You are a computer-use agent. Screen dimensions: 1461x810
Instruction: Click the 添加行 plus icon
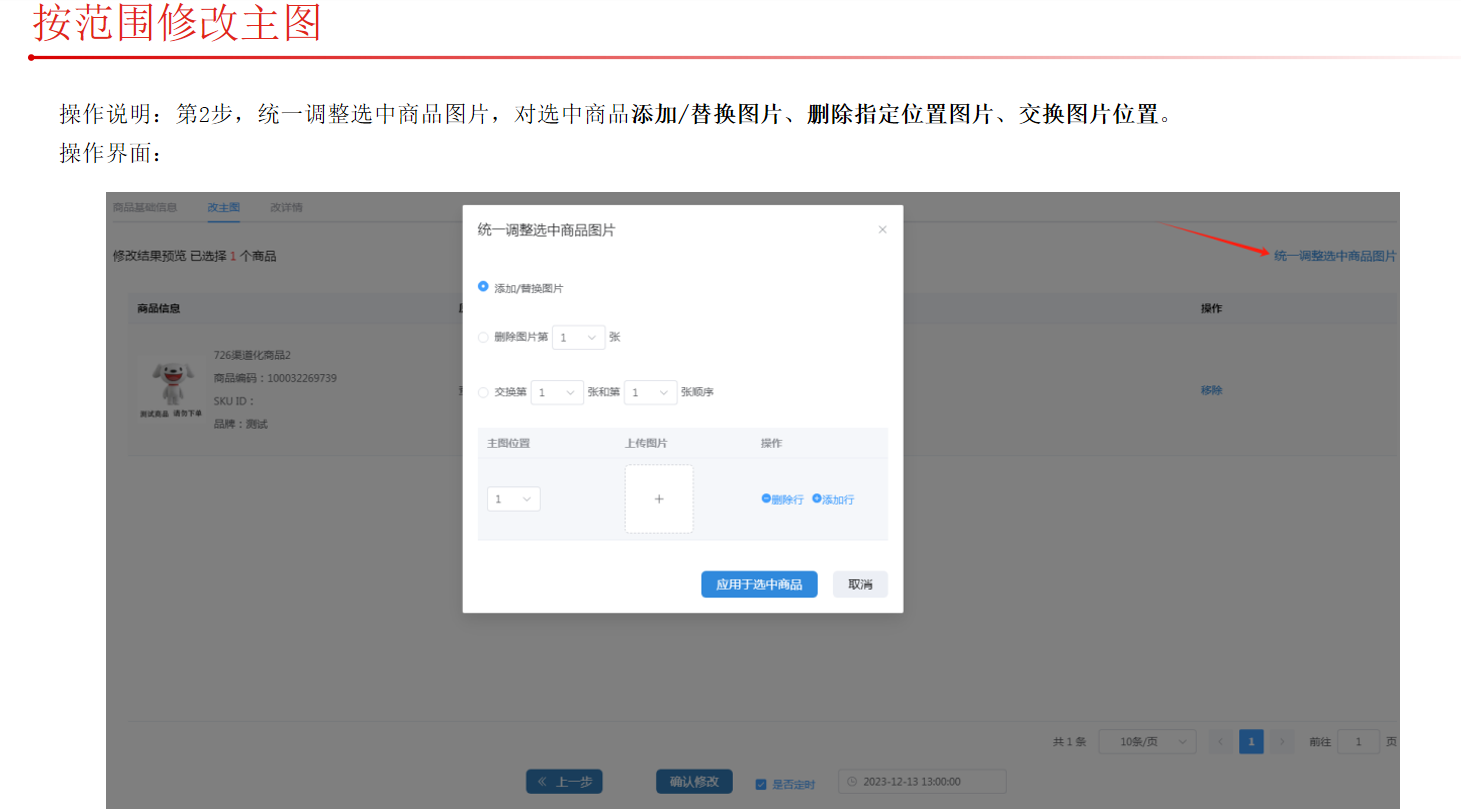817,499
